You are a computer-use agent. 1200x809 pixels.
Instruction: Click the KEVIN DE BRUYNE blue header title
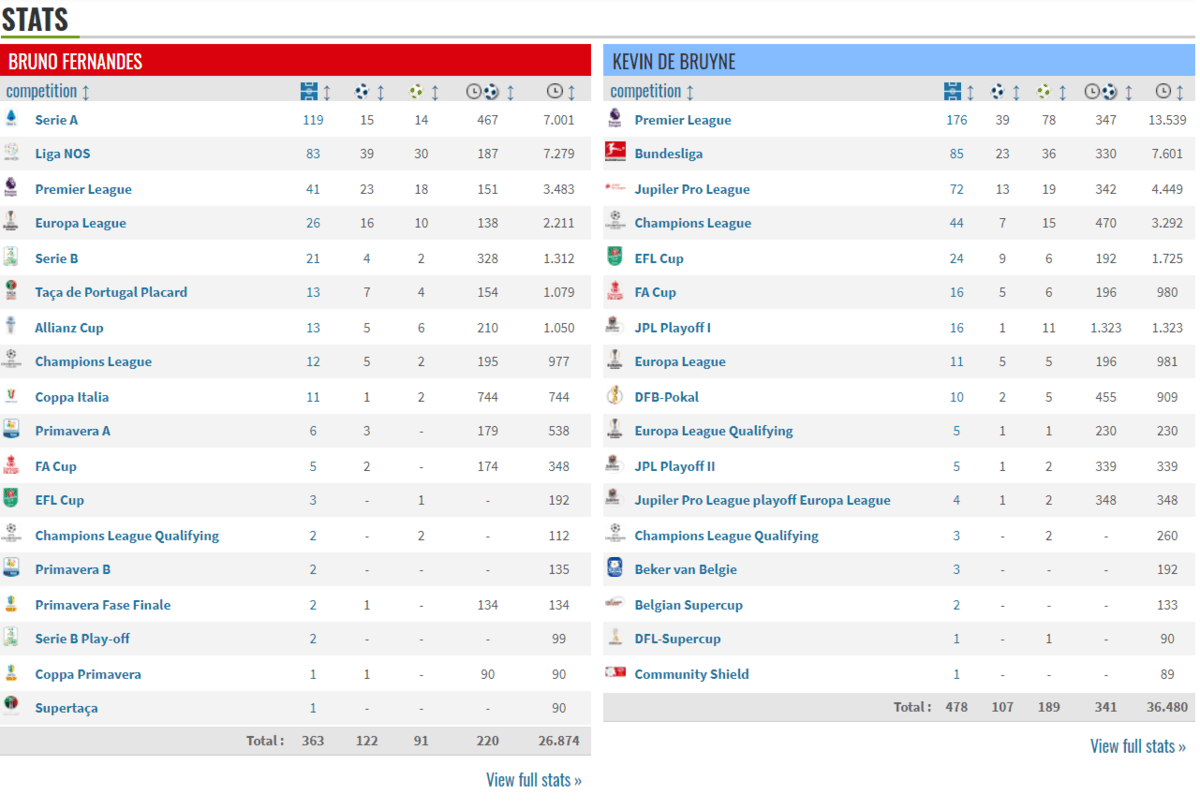point(674,61)
